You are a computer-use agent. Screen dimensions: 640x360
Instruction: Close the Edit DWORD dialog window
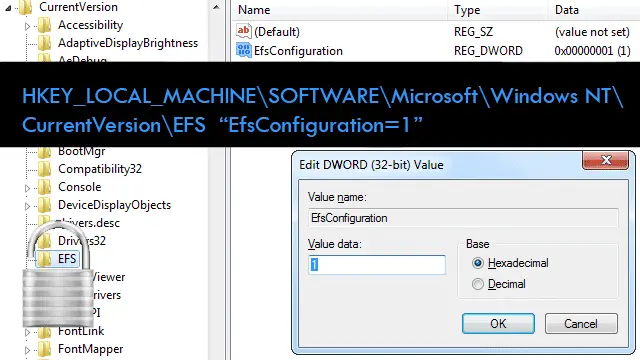click(x=605, y=160)
